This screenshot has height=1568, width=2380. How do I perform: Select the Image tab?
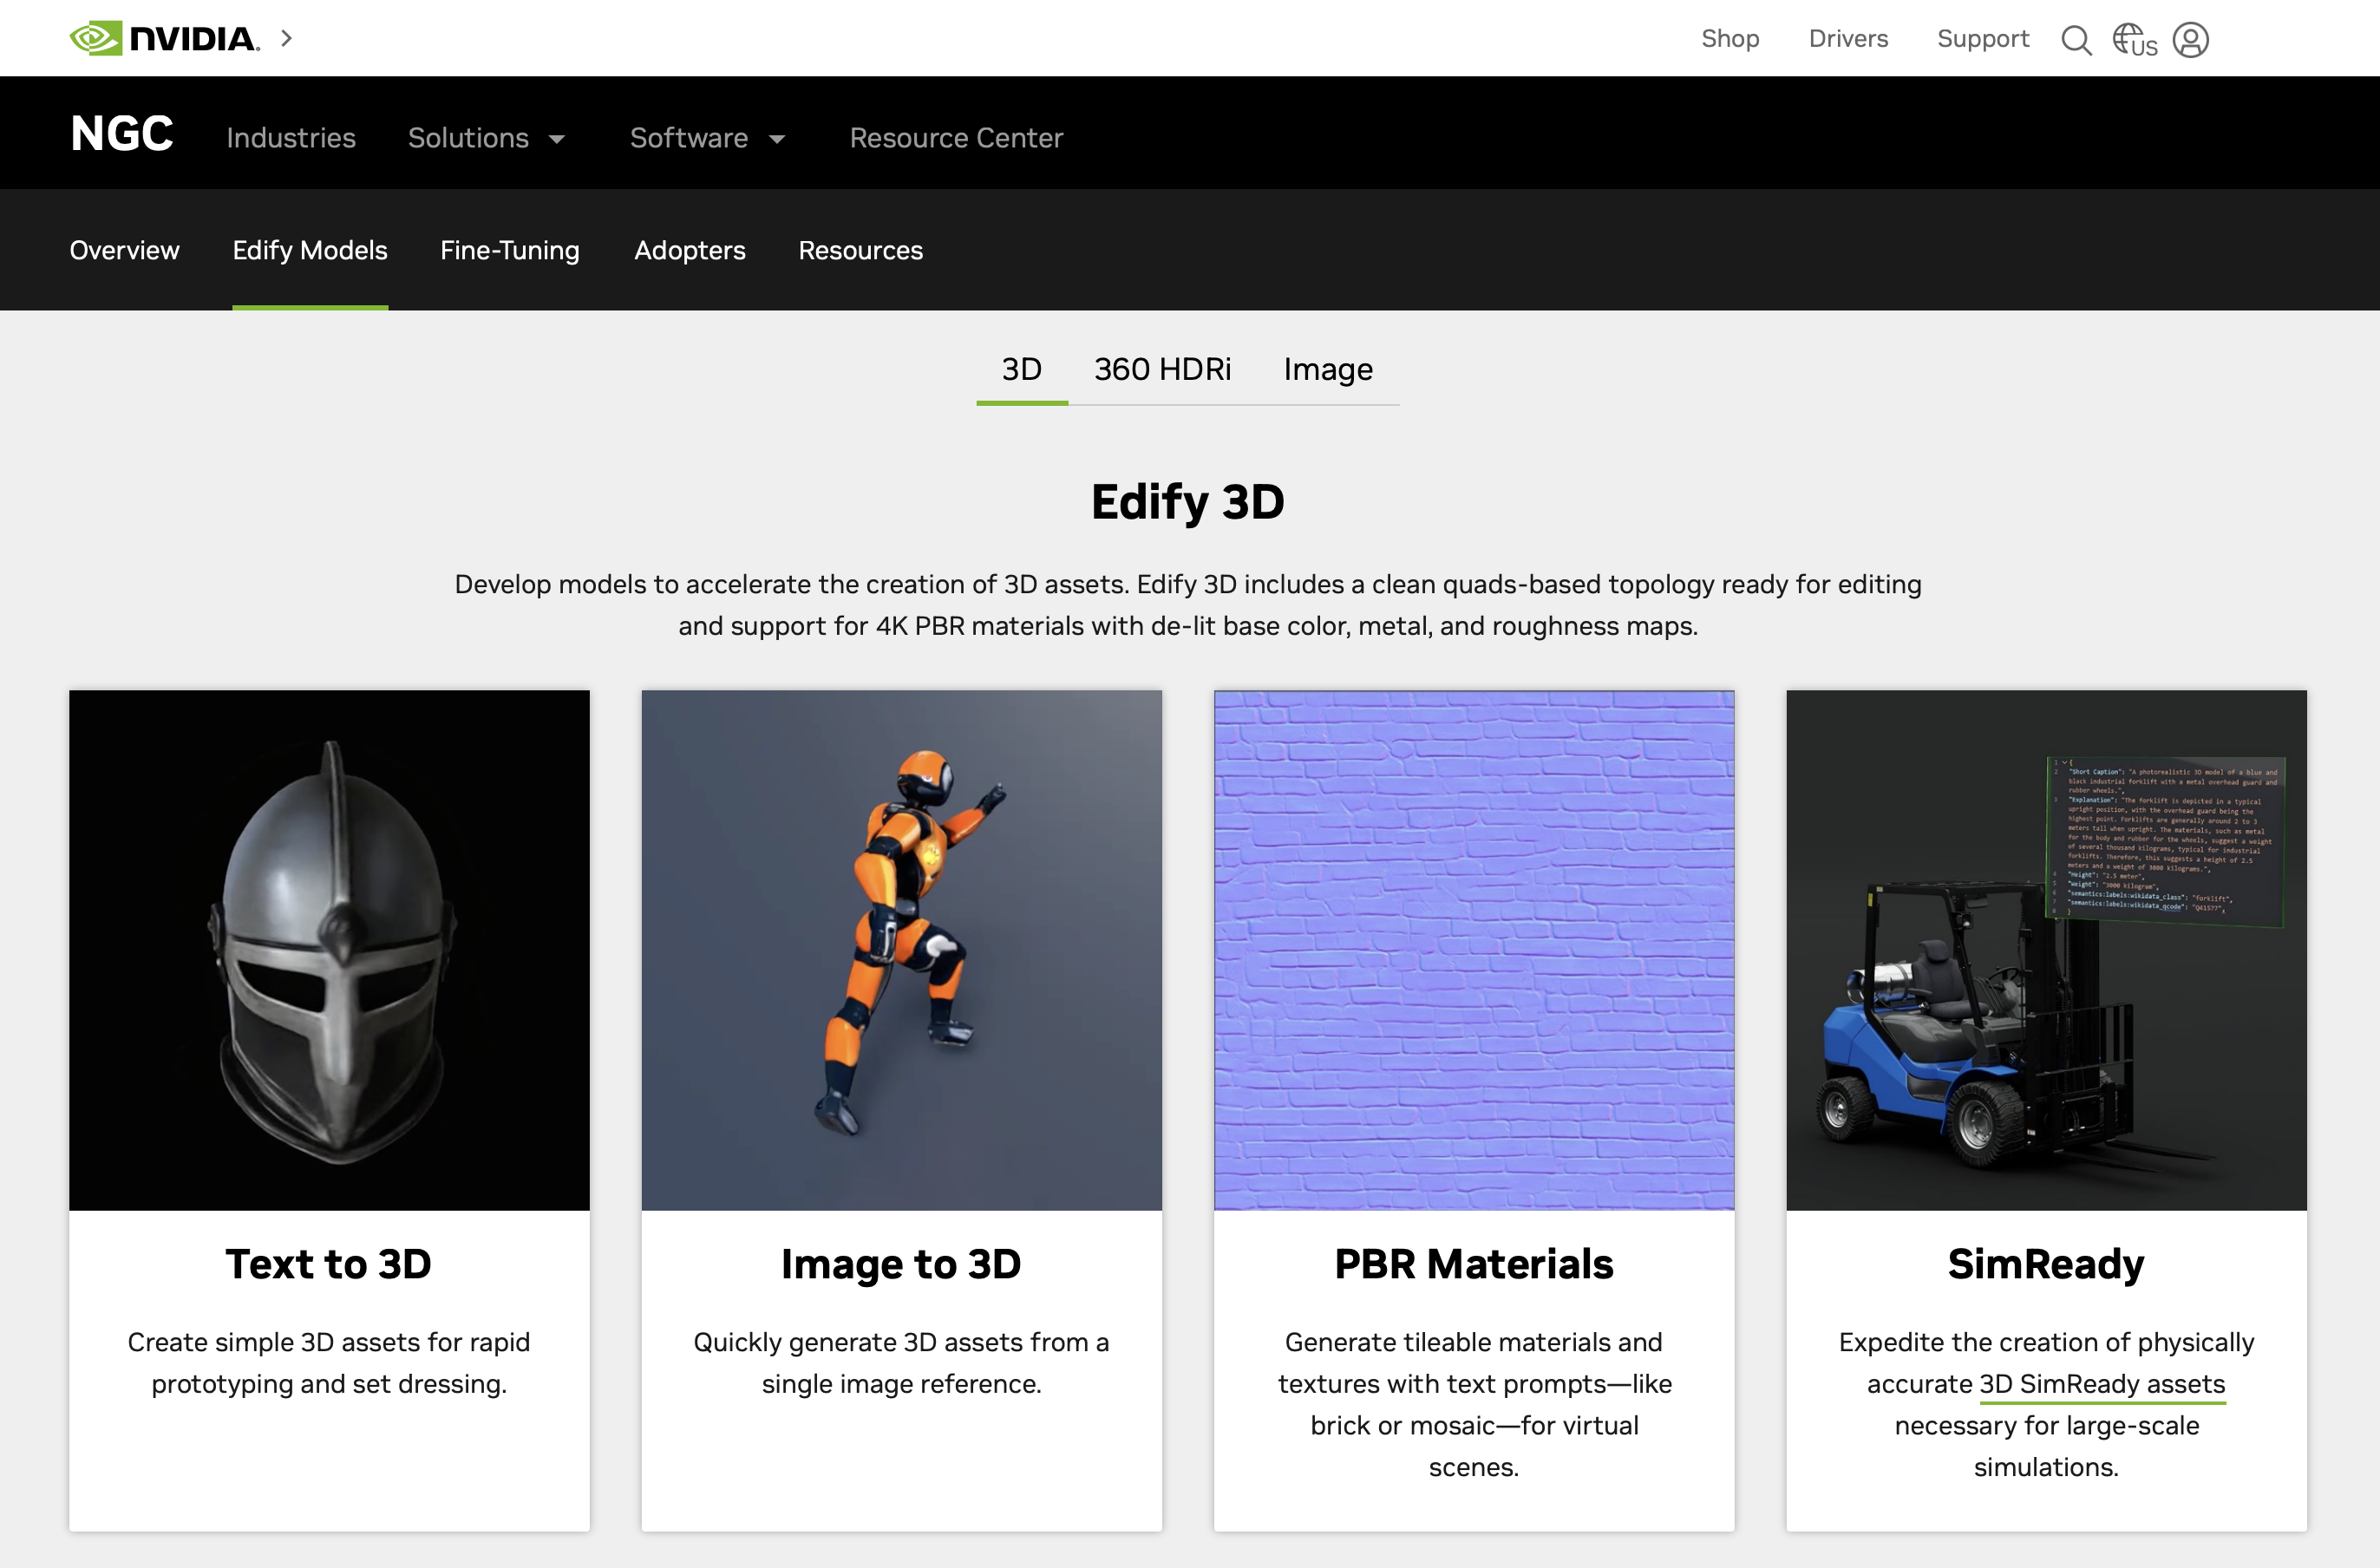click(x=1327, y=370)
